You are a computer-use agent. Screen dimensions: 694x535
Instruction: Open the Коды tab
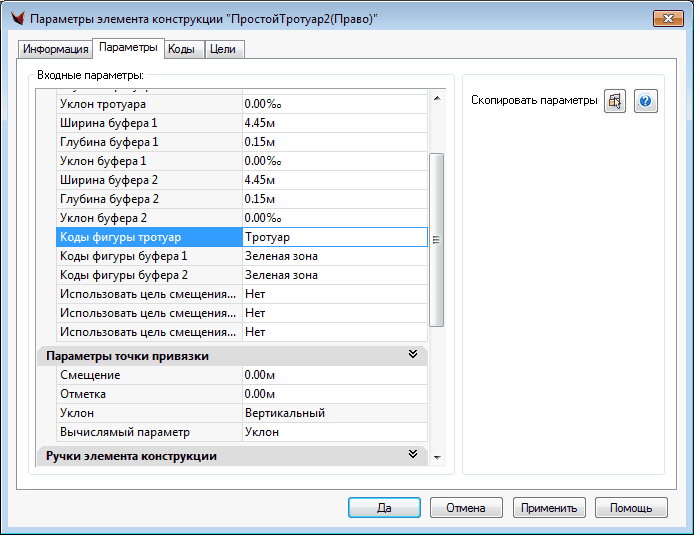[181, 49]
